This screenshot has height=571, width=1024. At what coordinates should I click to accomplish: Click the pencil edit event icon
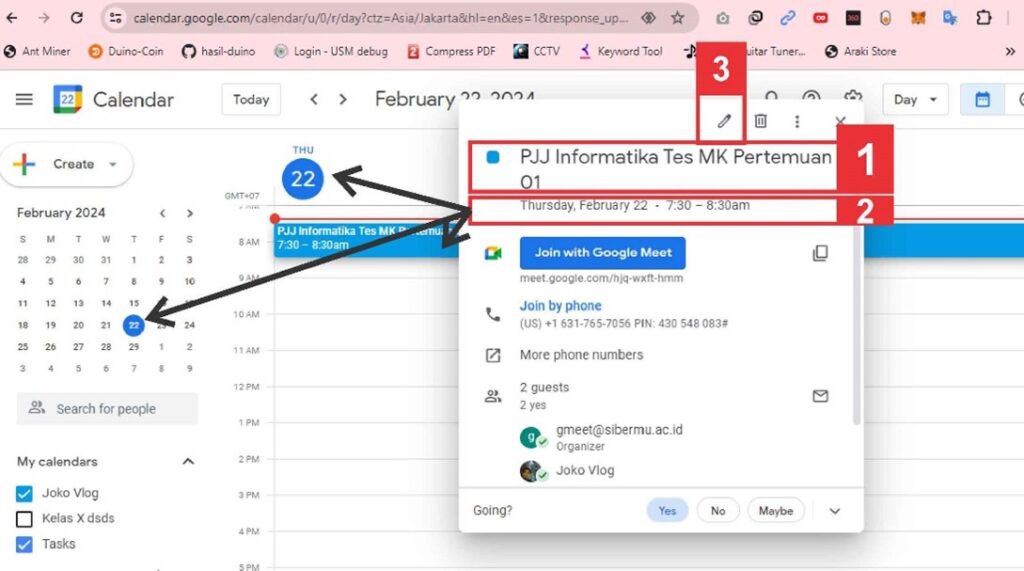[x=725, y=121]
